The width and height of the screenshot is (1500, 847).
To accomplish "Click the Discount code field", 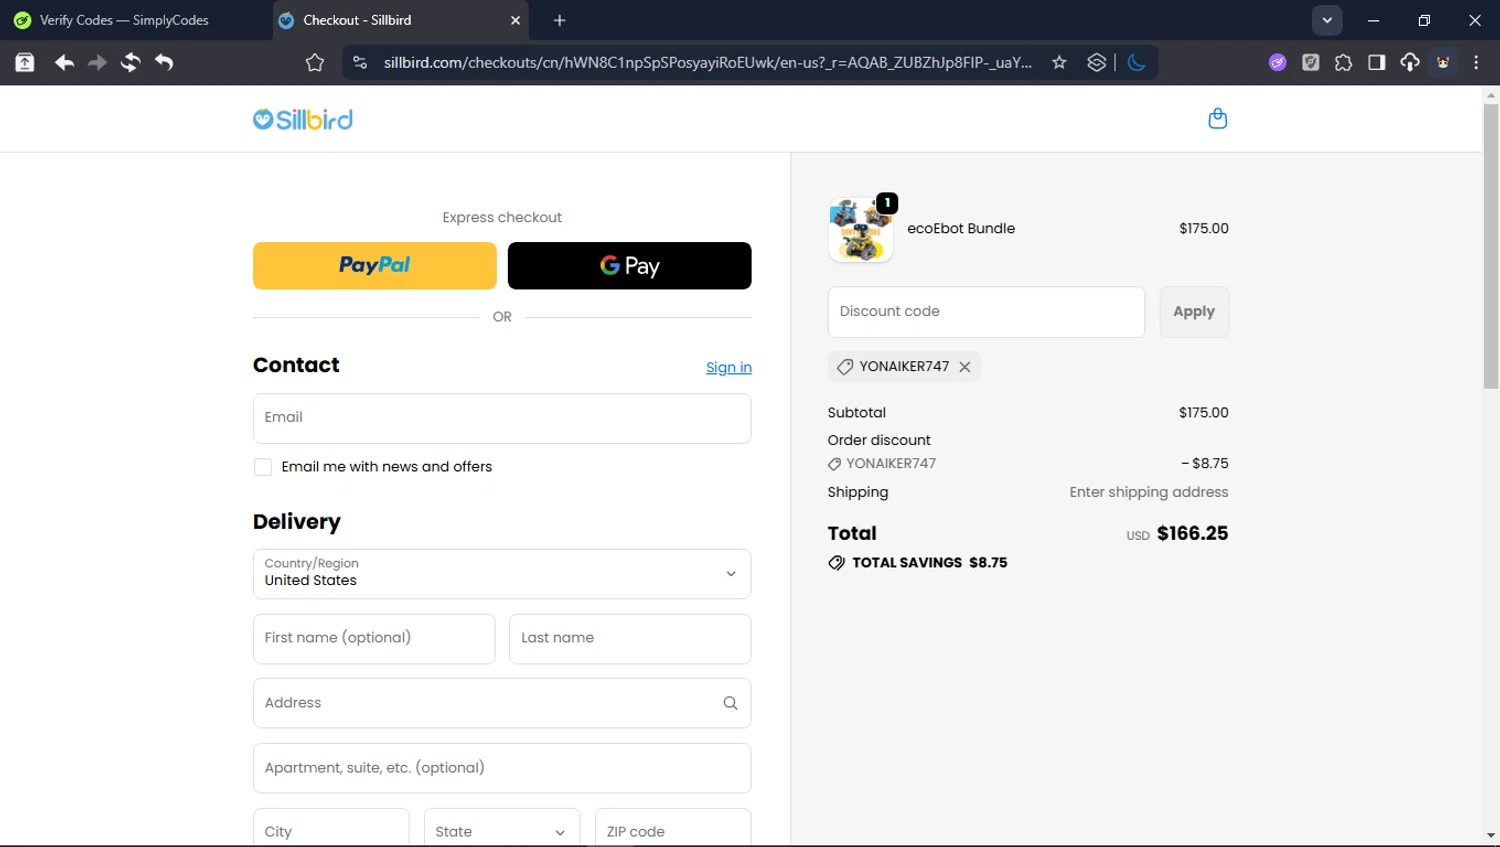I will [986, 312].
